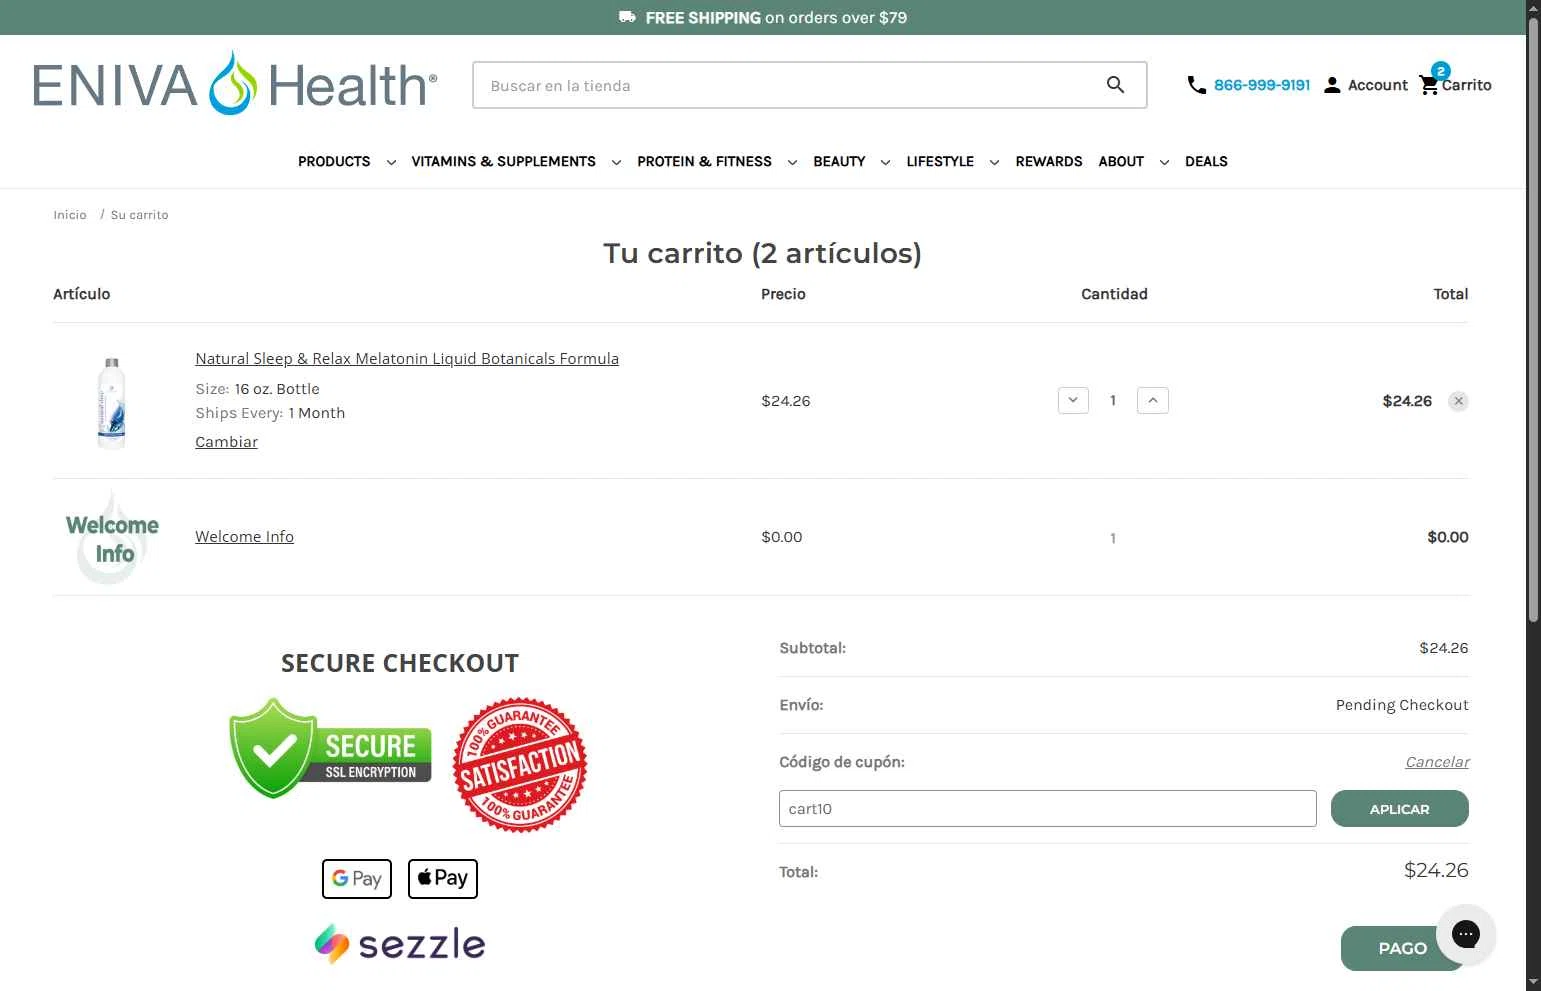Open the Vitamins & Supplements menu
Image resolution: width=1541 pixels, height=991 pixels.
click(x=503, y=161)
